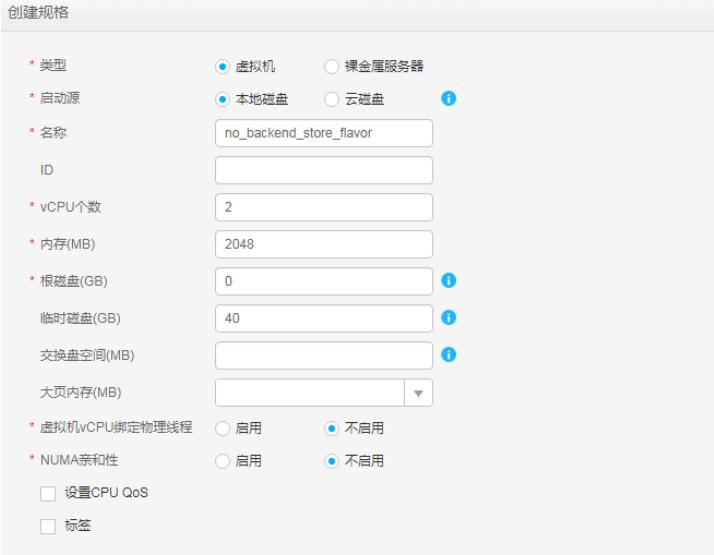Screen dimensions: 714x555
Task: Open 大页内存(MB) dropdown arrow
Action: [x=418, y=393]
